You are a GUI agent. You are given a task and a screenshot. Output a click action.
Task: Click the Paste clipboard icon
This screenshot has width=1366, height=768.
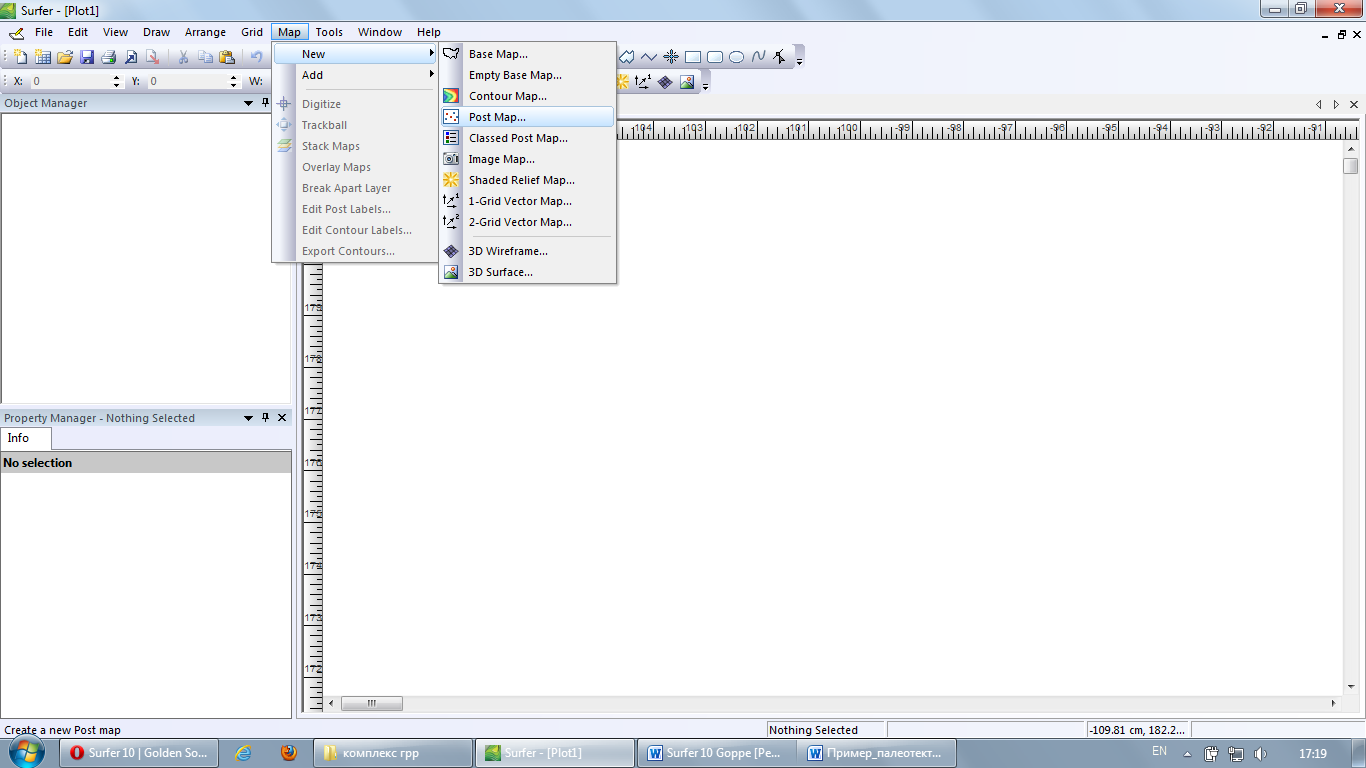(x=227, y=57)
